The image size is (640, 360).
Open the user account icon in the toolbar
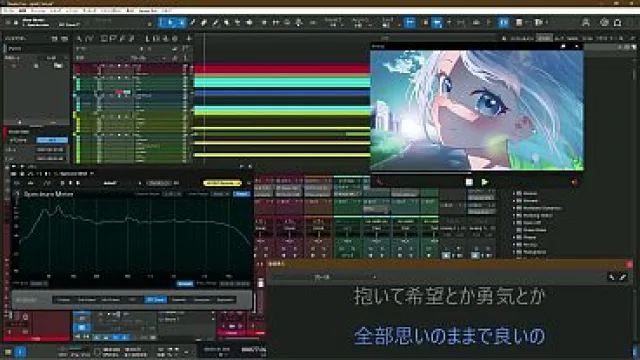[586, 23]
